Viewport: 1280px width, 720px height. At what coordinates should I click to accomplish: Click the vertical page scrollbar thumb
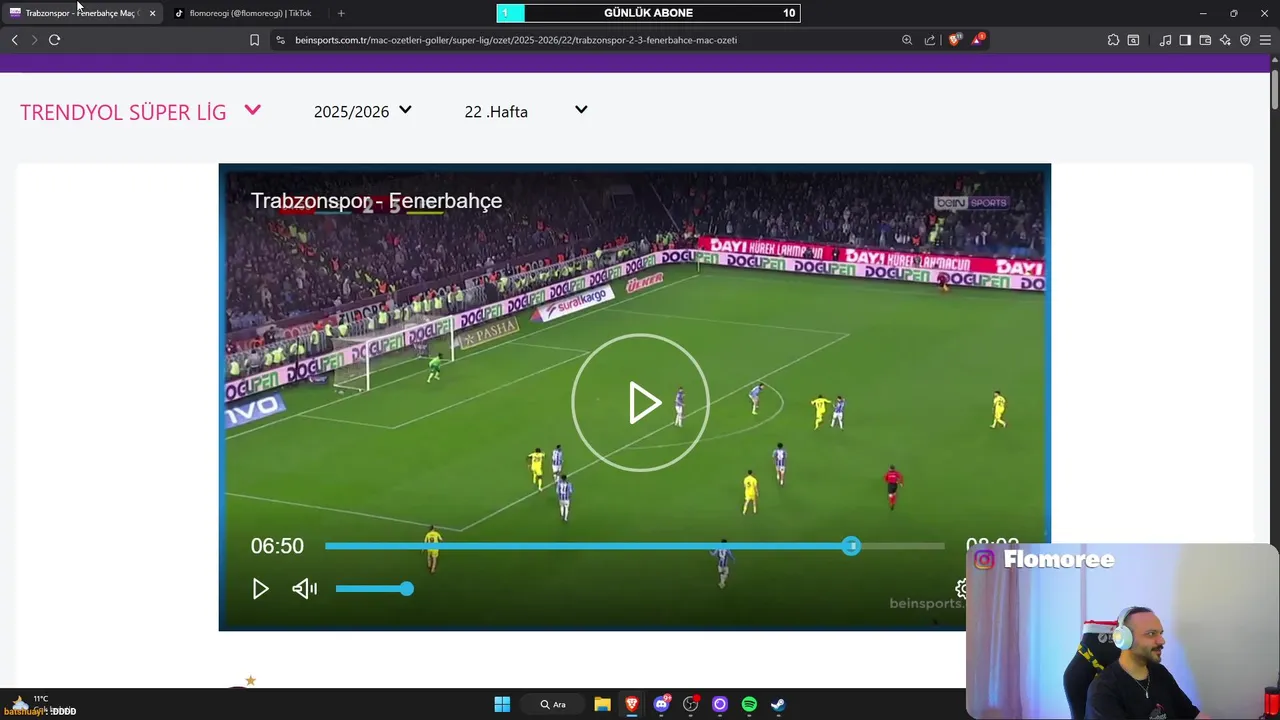1274,88
